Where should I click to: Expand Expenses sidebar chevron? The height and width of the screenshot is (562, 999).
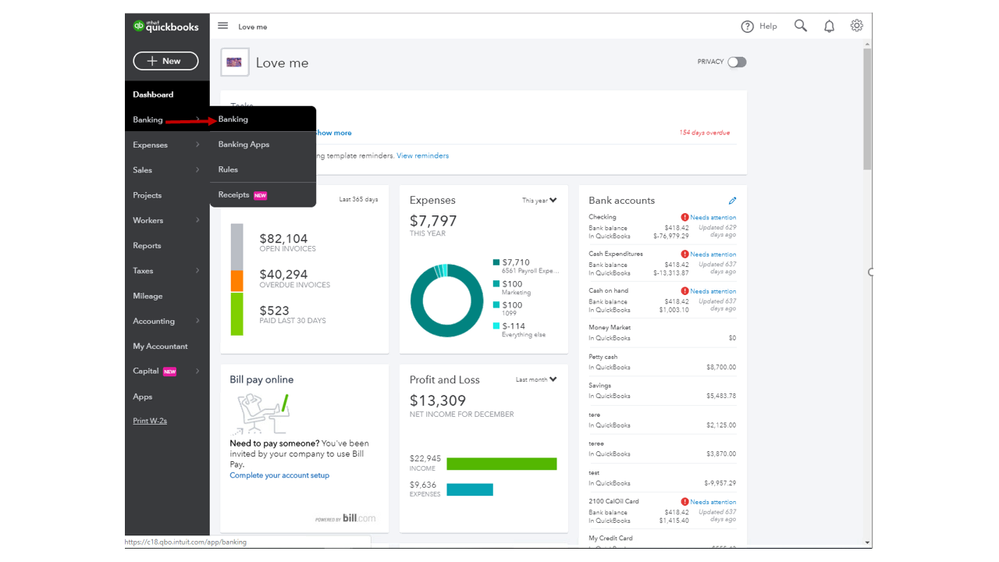198,145
